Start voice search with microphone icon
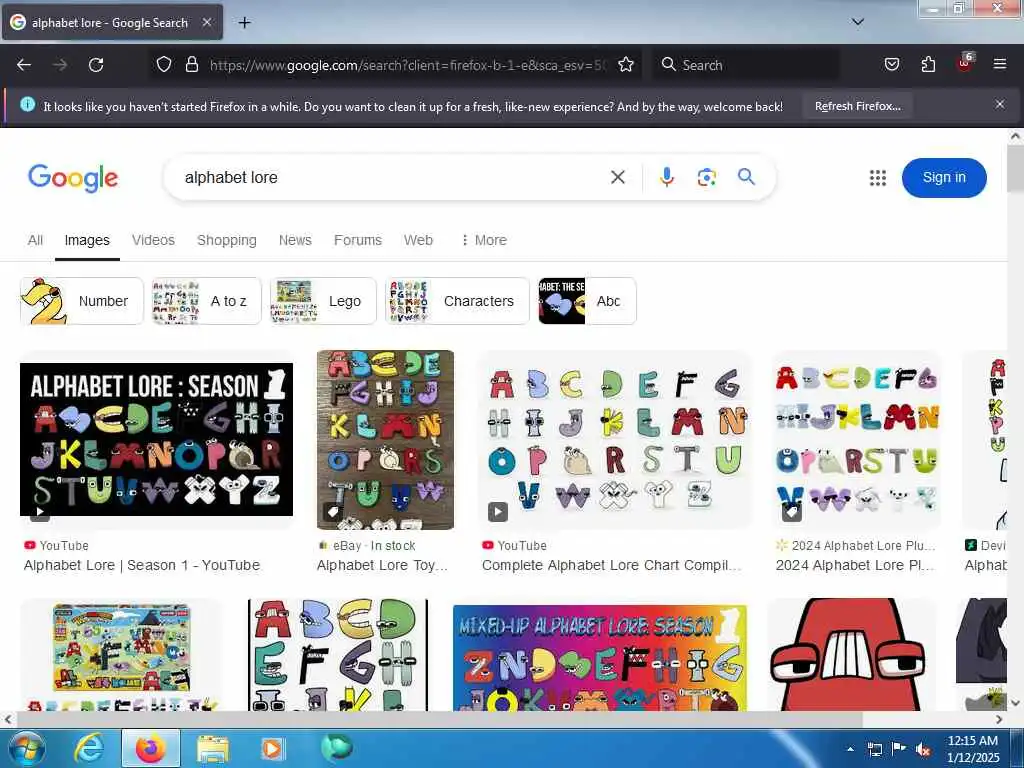 pyautogui.click(x=666, y=177)
